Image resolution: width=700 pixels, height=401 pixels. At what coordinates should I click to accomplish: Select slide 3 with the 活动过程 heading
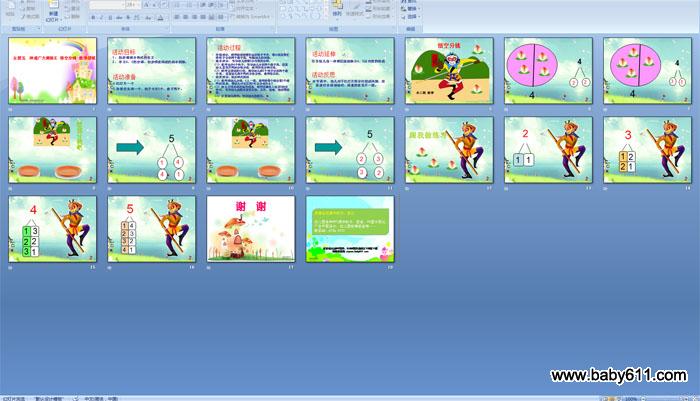click(x=251, y=71)
